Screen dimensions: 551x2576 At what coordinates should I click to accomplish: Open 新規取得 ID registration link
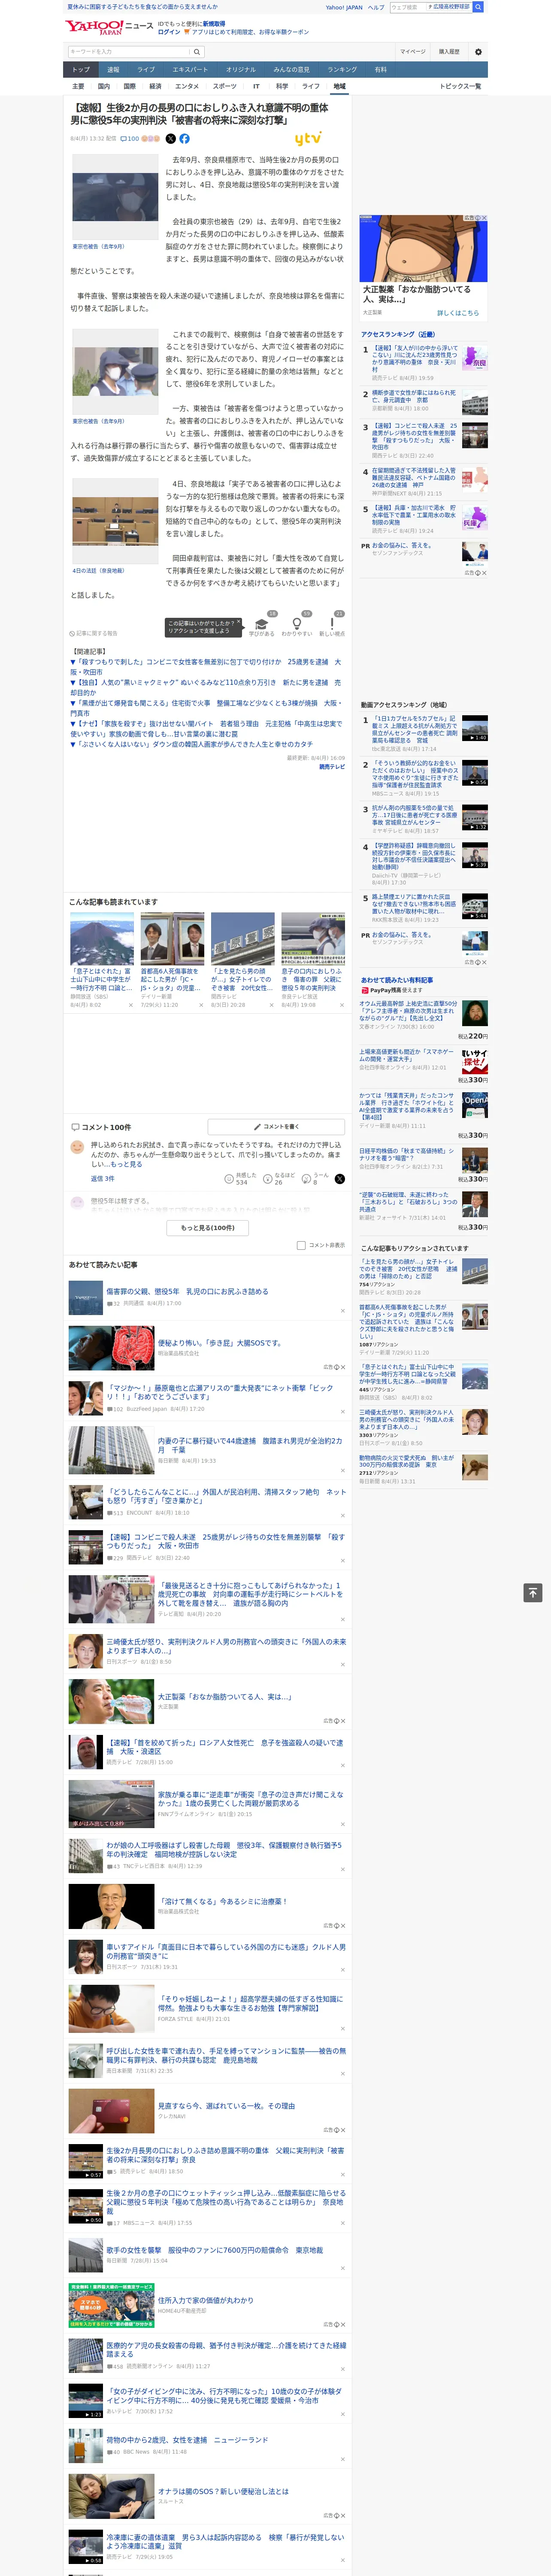coord(214,23)
